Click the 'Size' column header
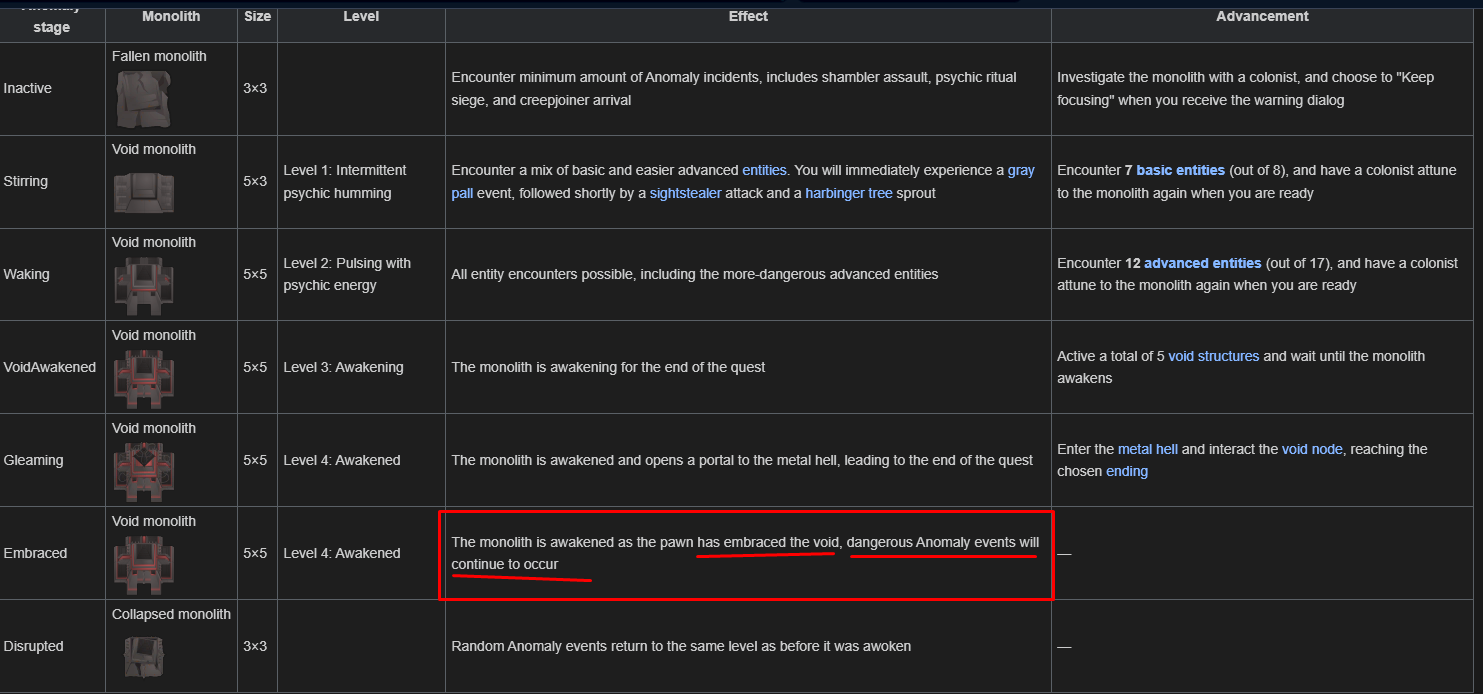 [x=257, y=17]
